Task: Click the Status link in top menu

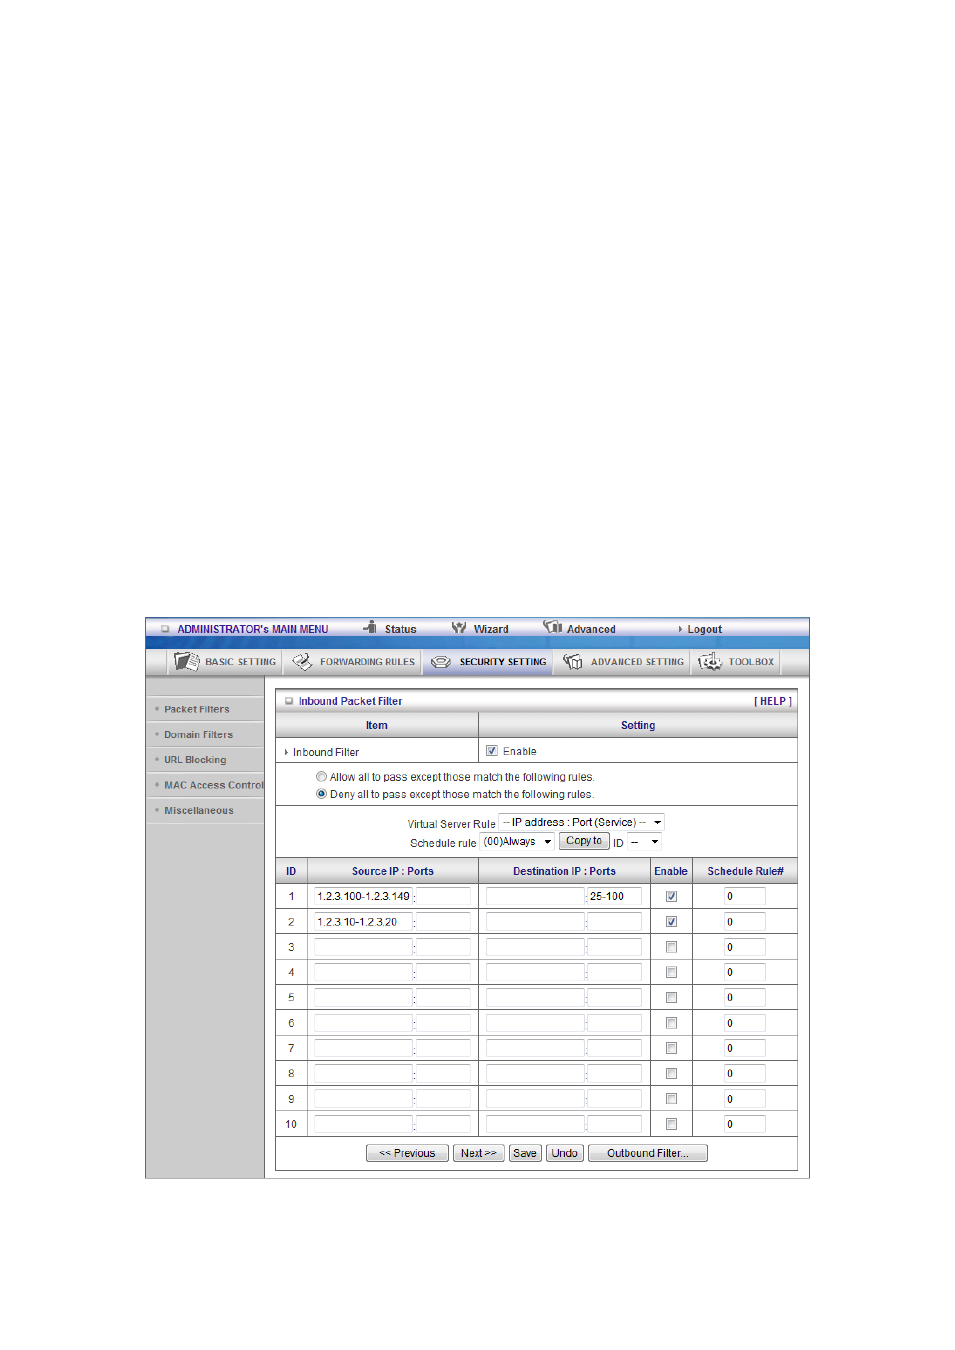Action: click(401, 629)
